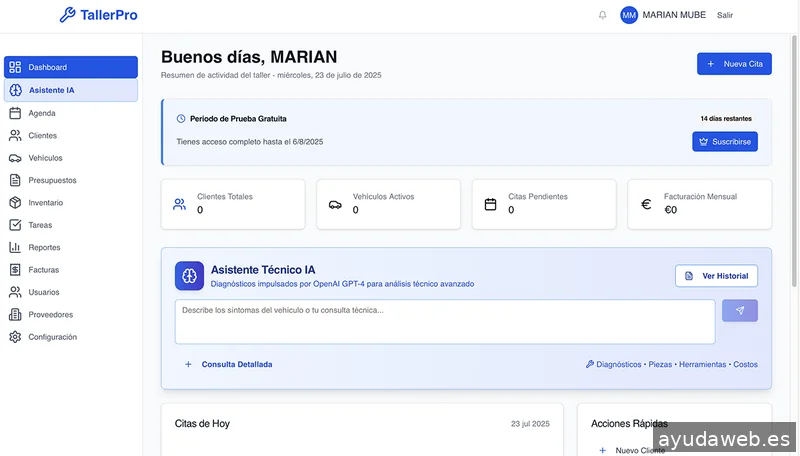Click the Asistente IA brain icon in sidebar

[x=16, y=90]
